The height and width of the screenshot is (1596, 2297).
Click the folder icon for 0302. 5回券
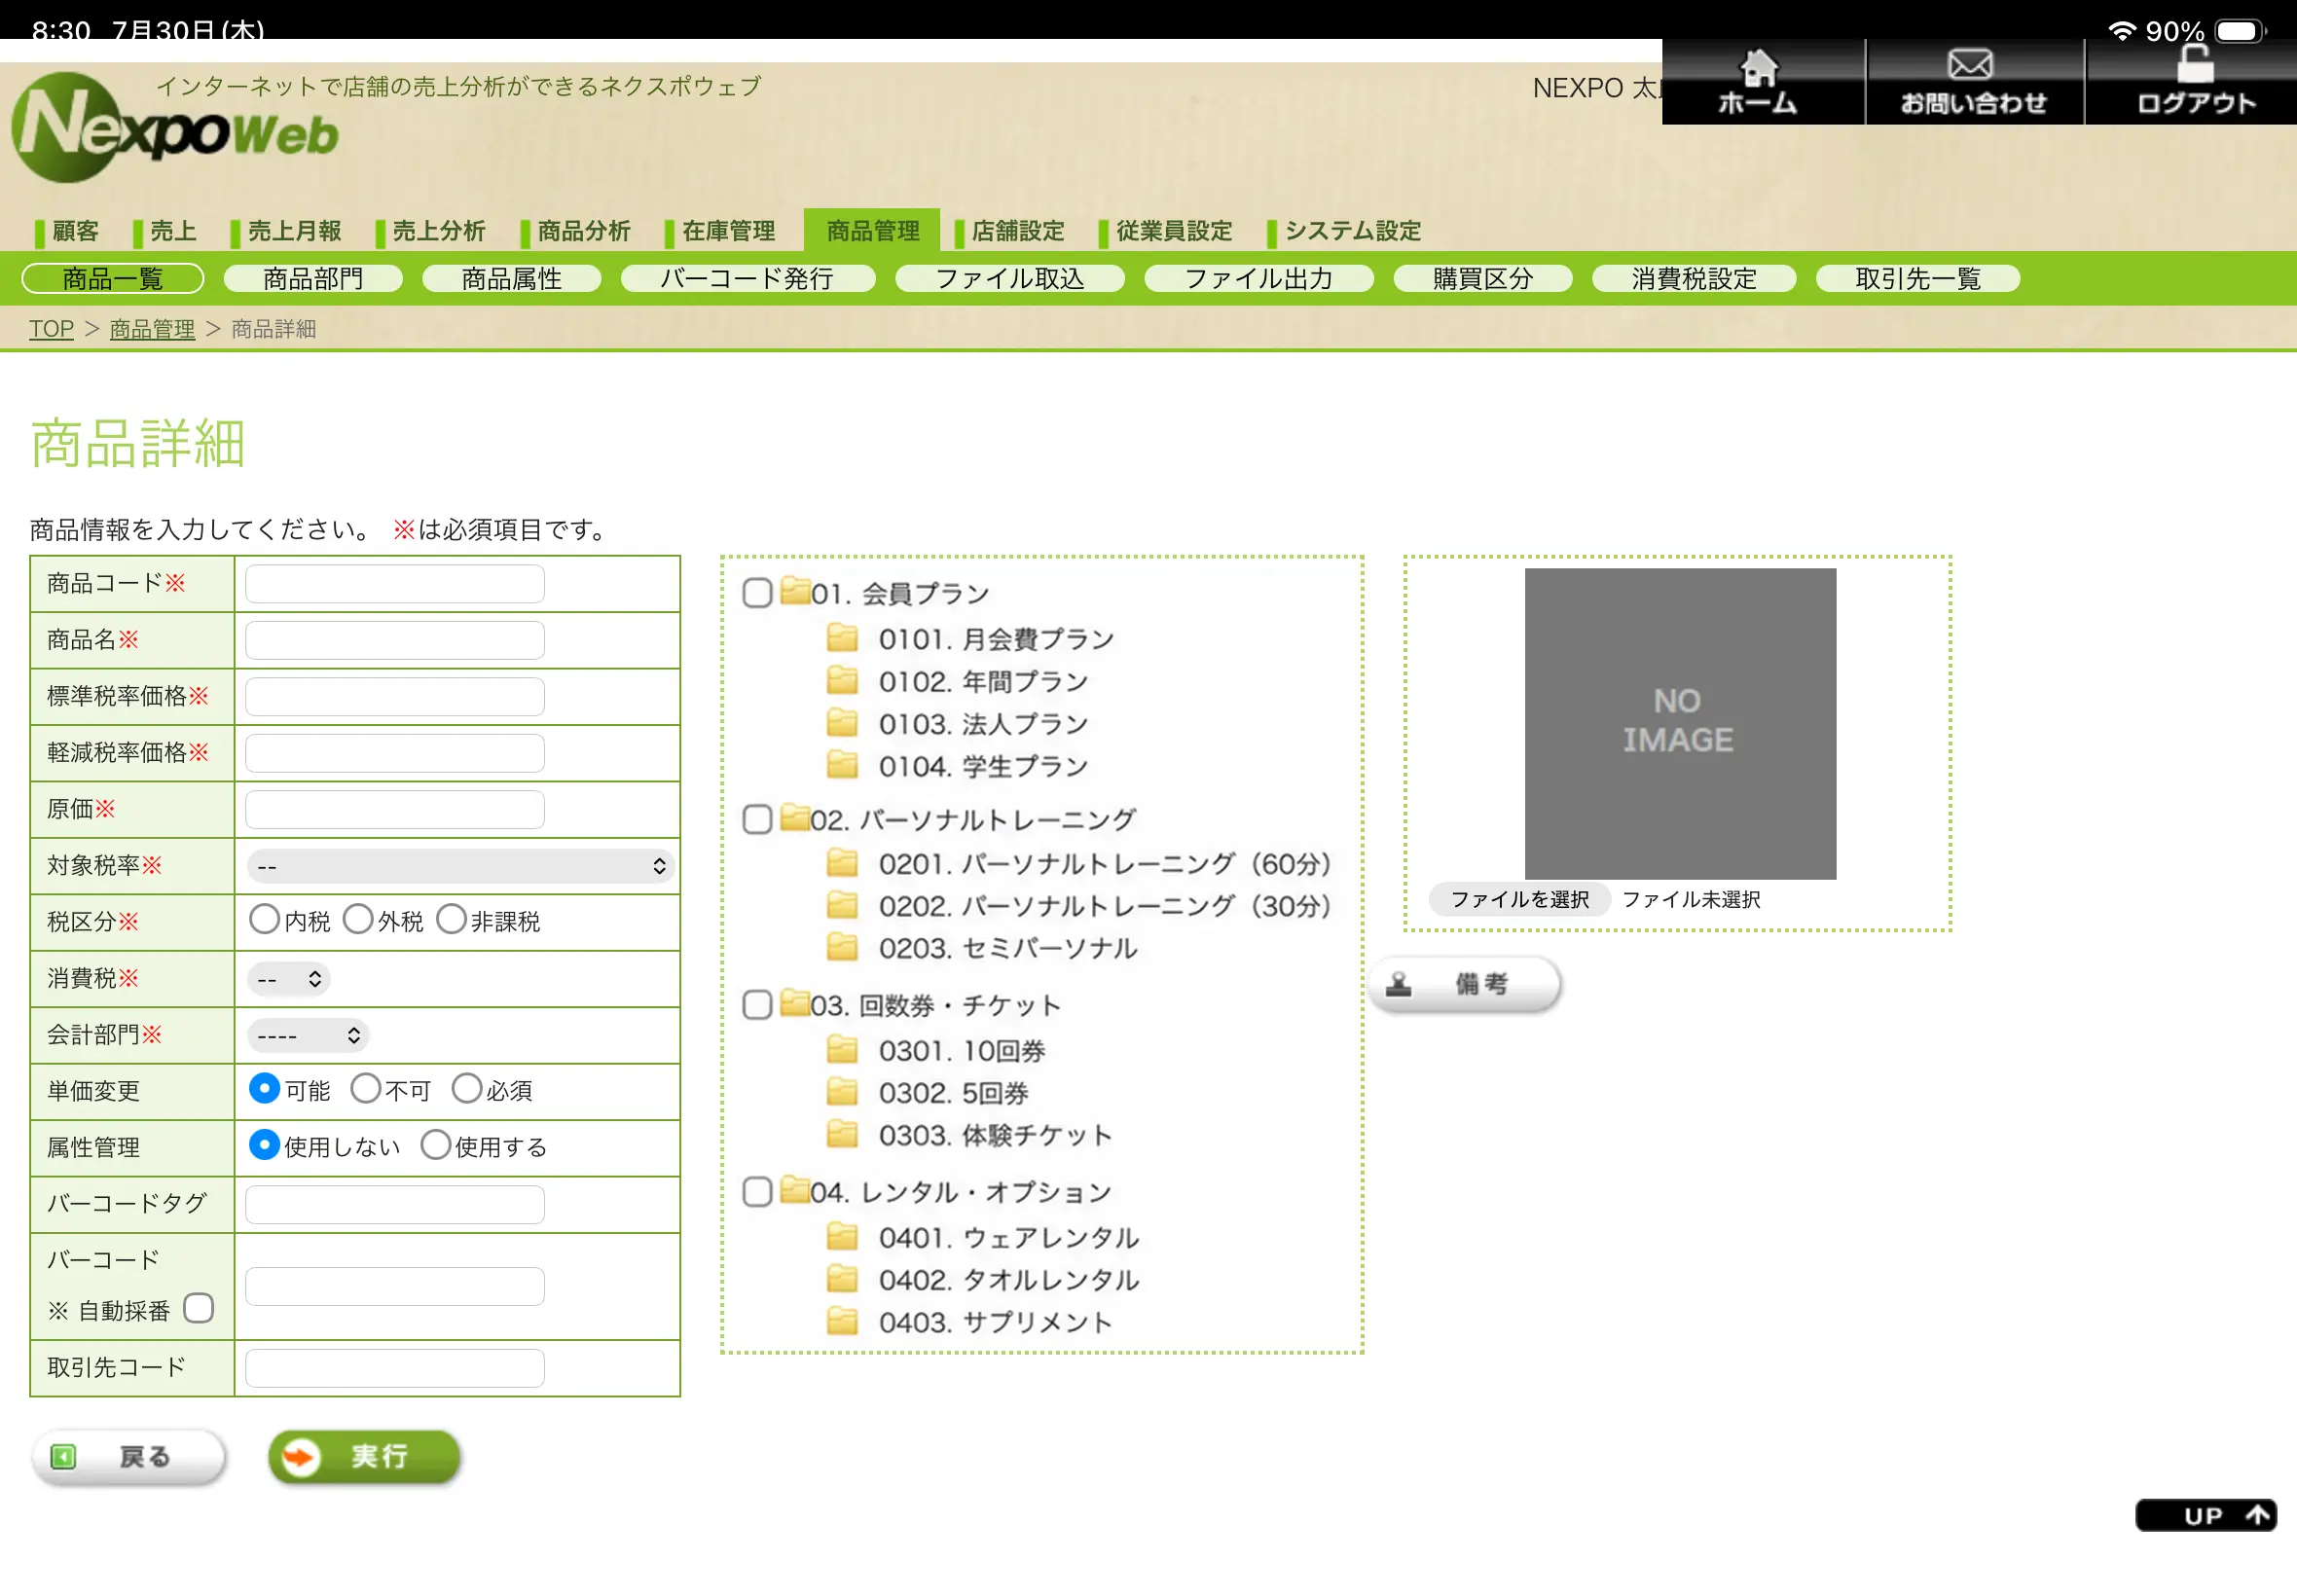(x=842, y=1091)
